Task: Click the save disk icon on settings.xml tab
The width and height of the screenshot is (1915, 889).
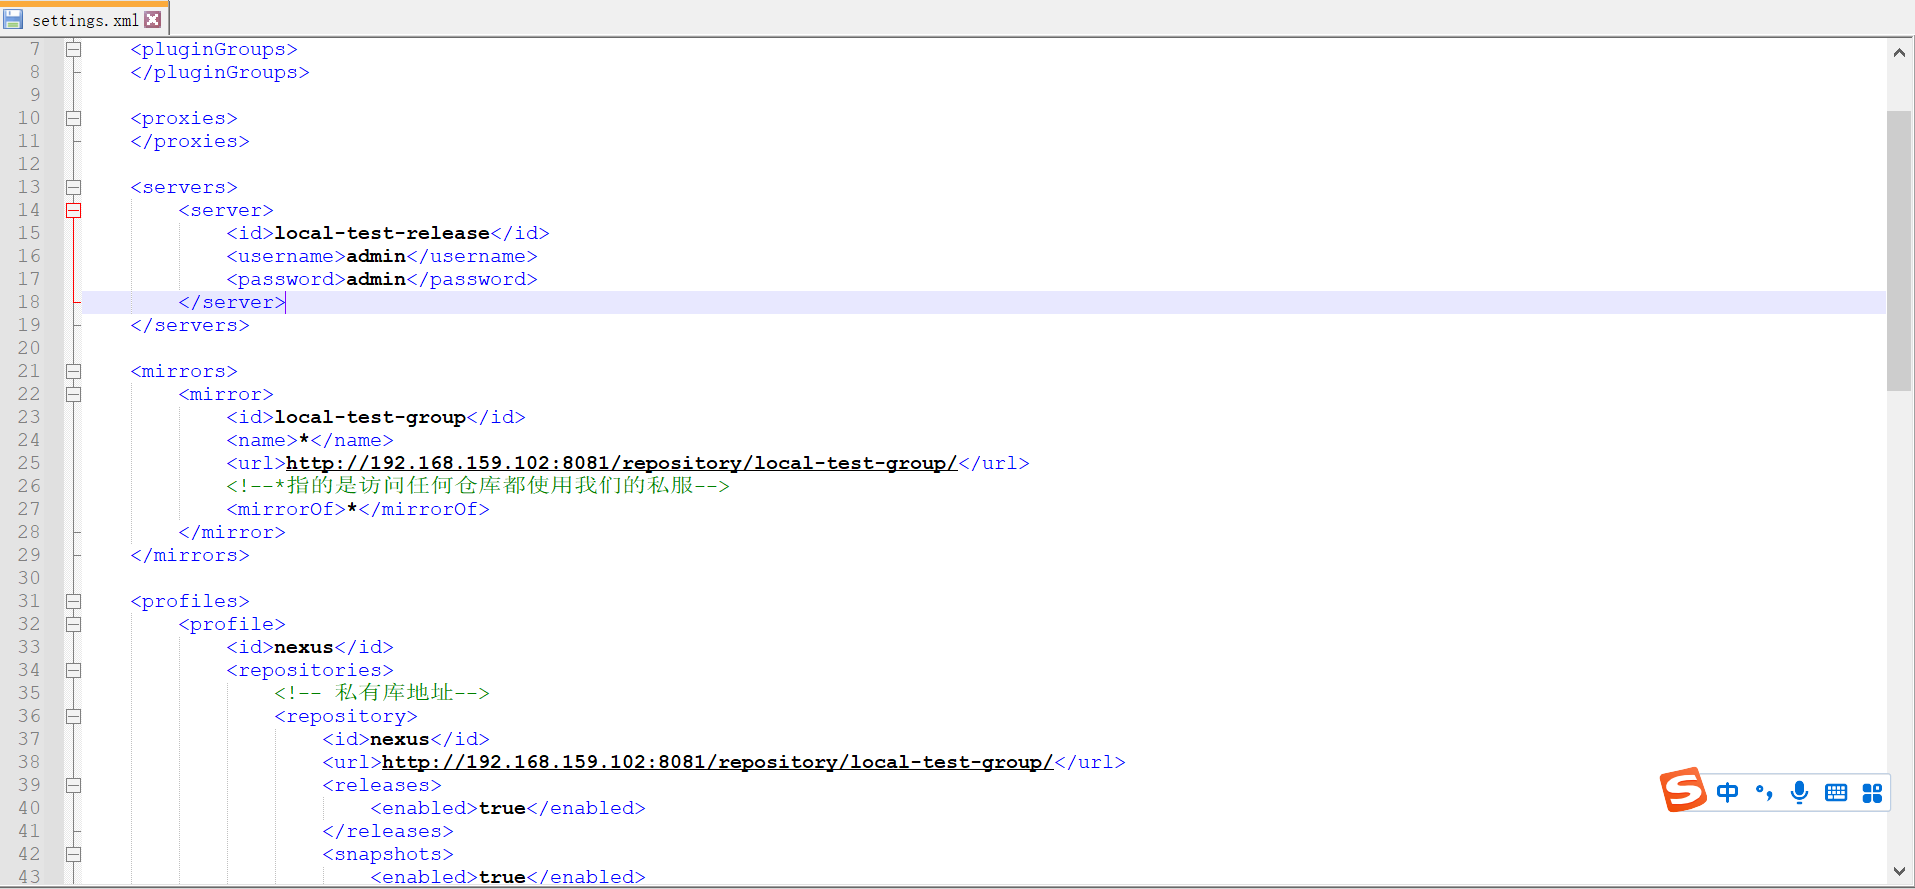Action: point(13,19)
